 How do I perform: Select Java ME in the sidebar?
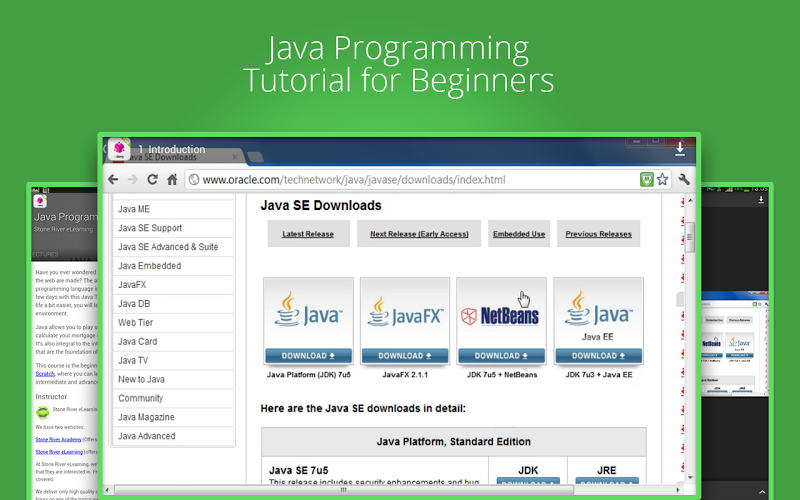click(173, 209)
